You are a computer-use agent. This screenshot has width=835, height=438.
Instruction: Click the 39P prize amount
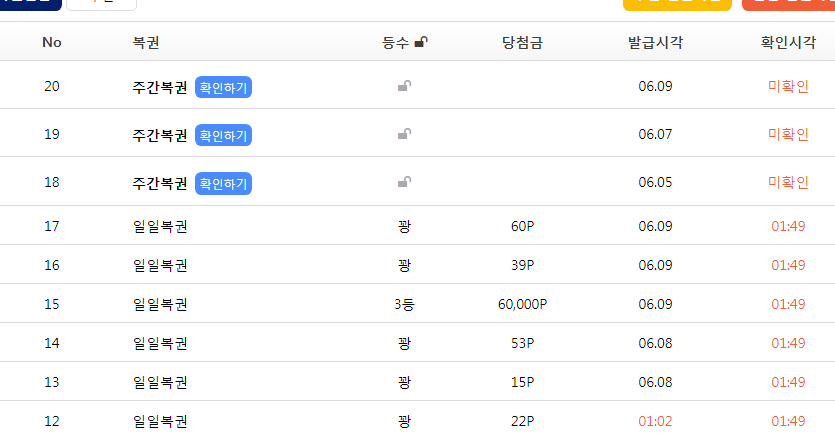[x=522, y=265]
